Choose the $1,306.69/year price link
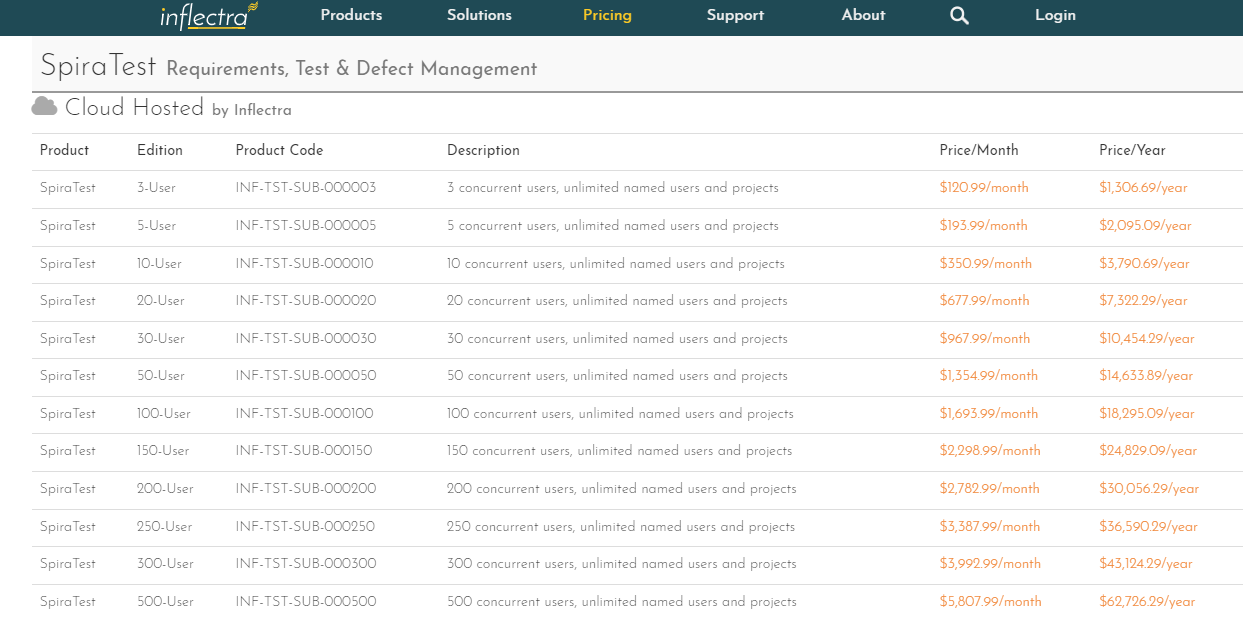 coord(1143,188)
